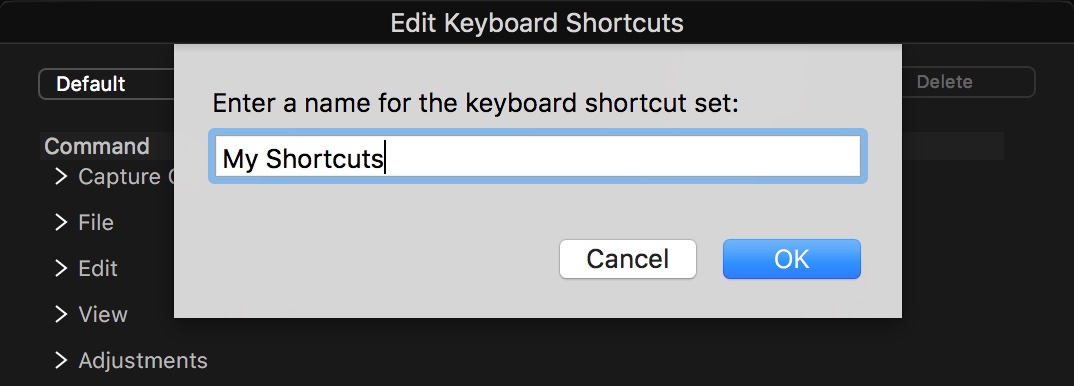1074x386 pixels.
Task: Select the File command group label
Action: pos(96,222)
